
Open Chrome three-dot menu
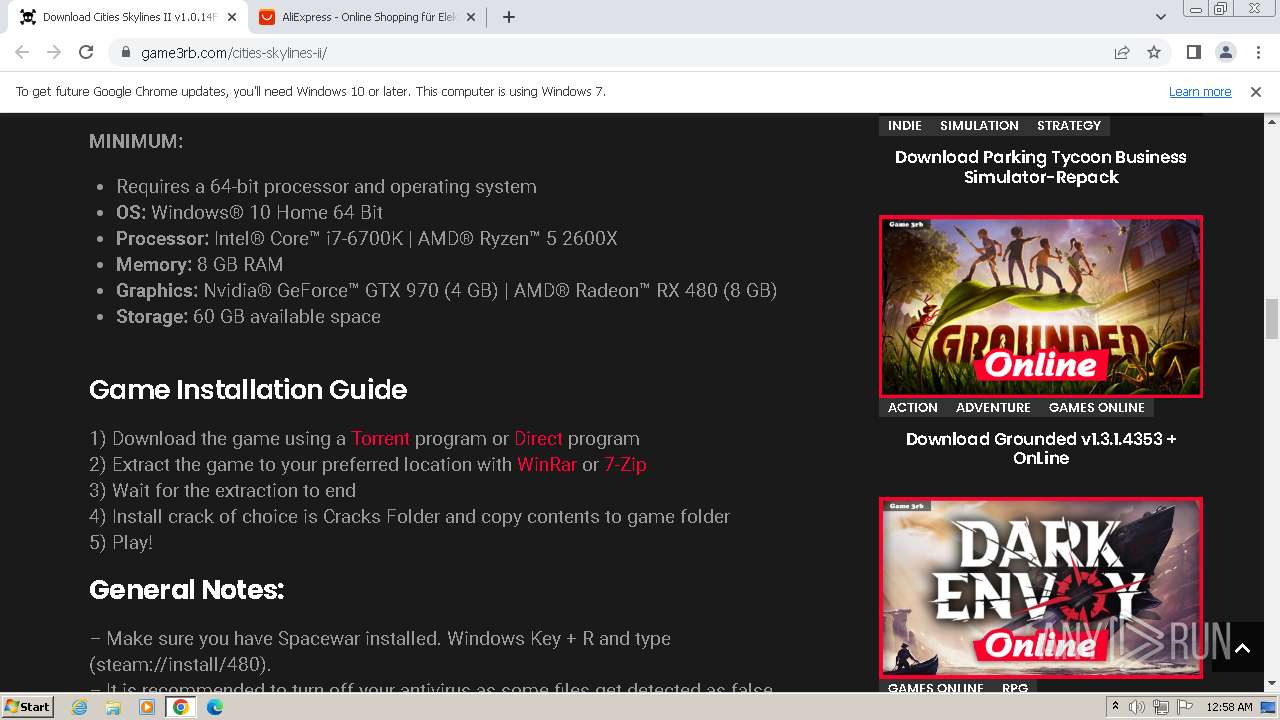tap(1257, 52)
